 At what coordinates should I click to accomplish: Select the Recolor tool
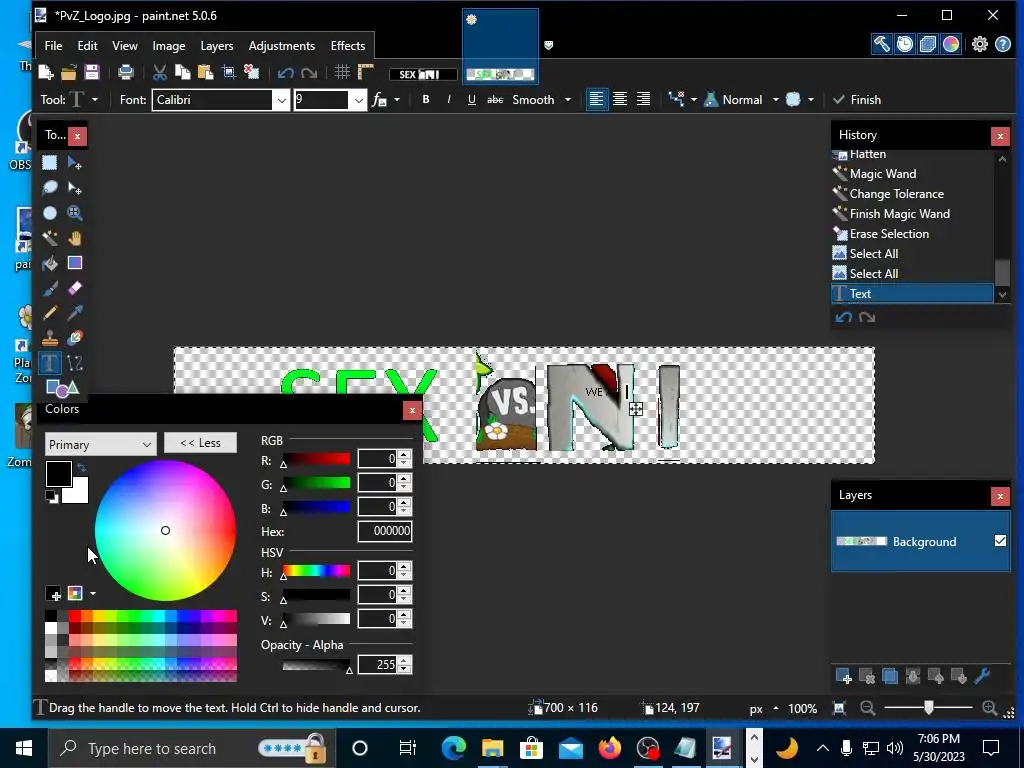tap(74, 338)
